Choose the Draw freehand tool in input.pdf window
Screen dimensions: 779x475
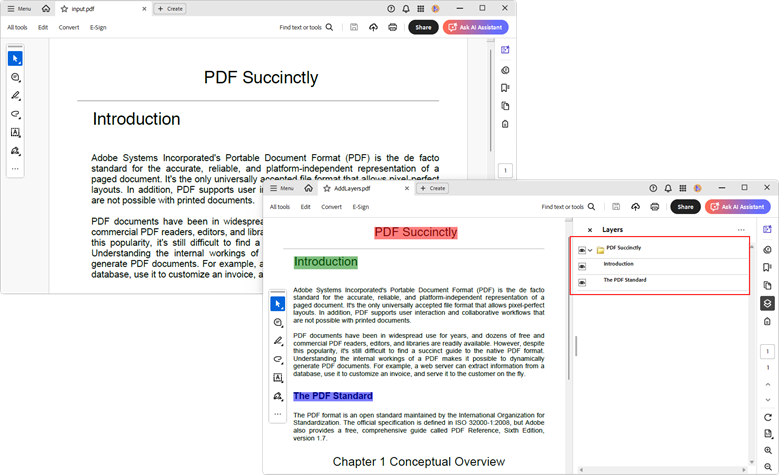tap(15, 114)
